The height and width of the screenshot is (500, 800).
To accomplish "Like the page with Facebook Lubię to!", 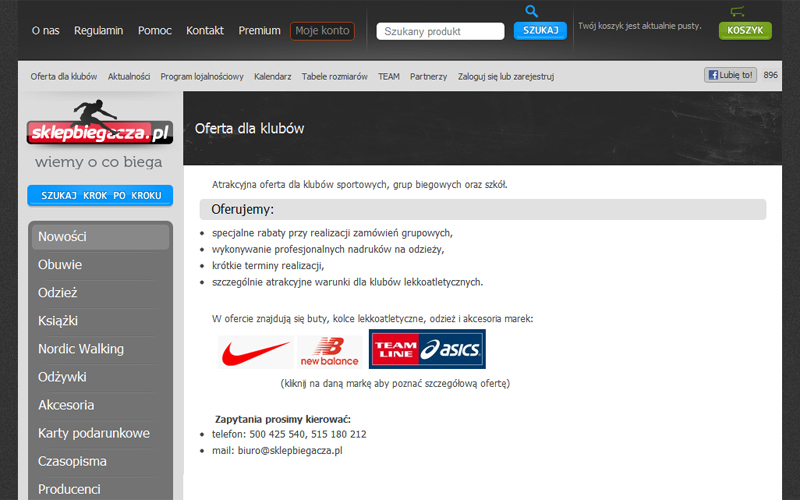I will [731, 75].
